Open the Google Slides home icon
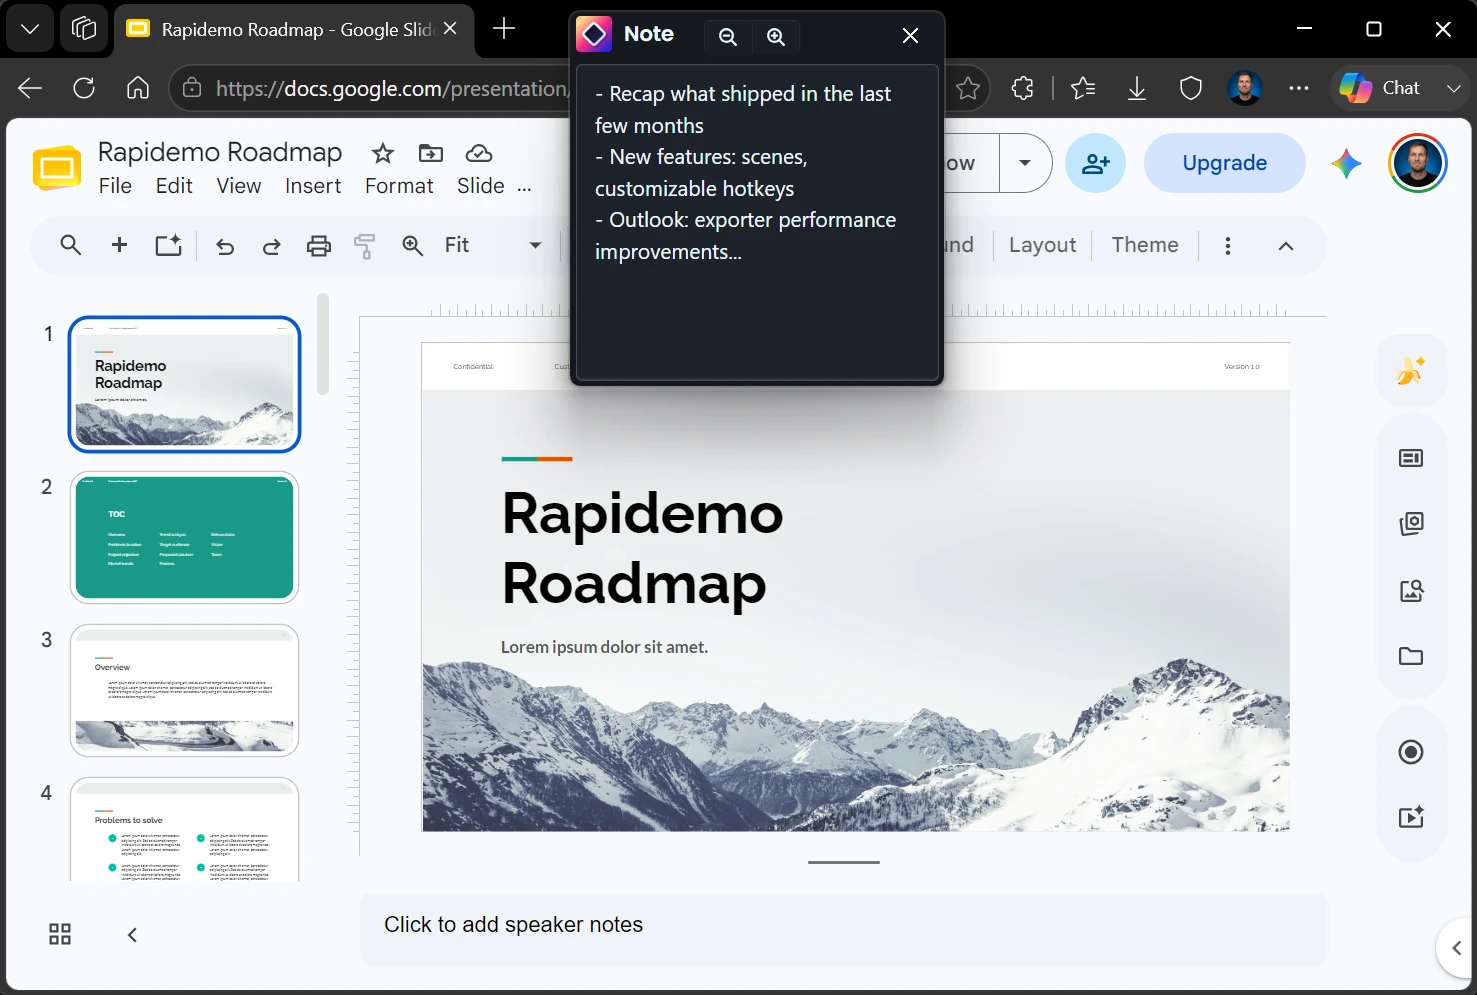The width and height of the screenshot is (1477, 995). pyautogui.click(x=57, y=167)
